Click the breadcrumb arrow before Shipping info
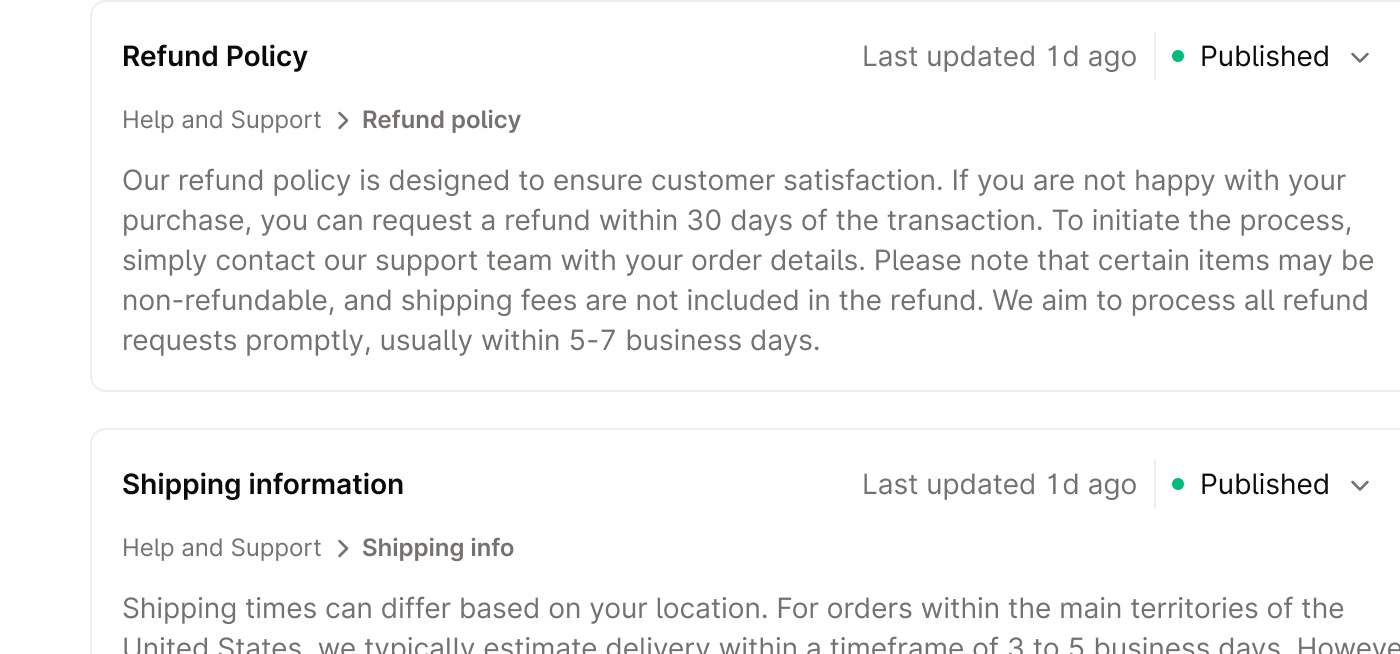1400x654 pixels. click(343, 549)
